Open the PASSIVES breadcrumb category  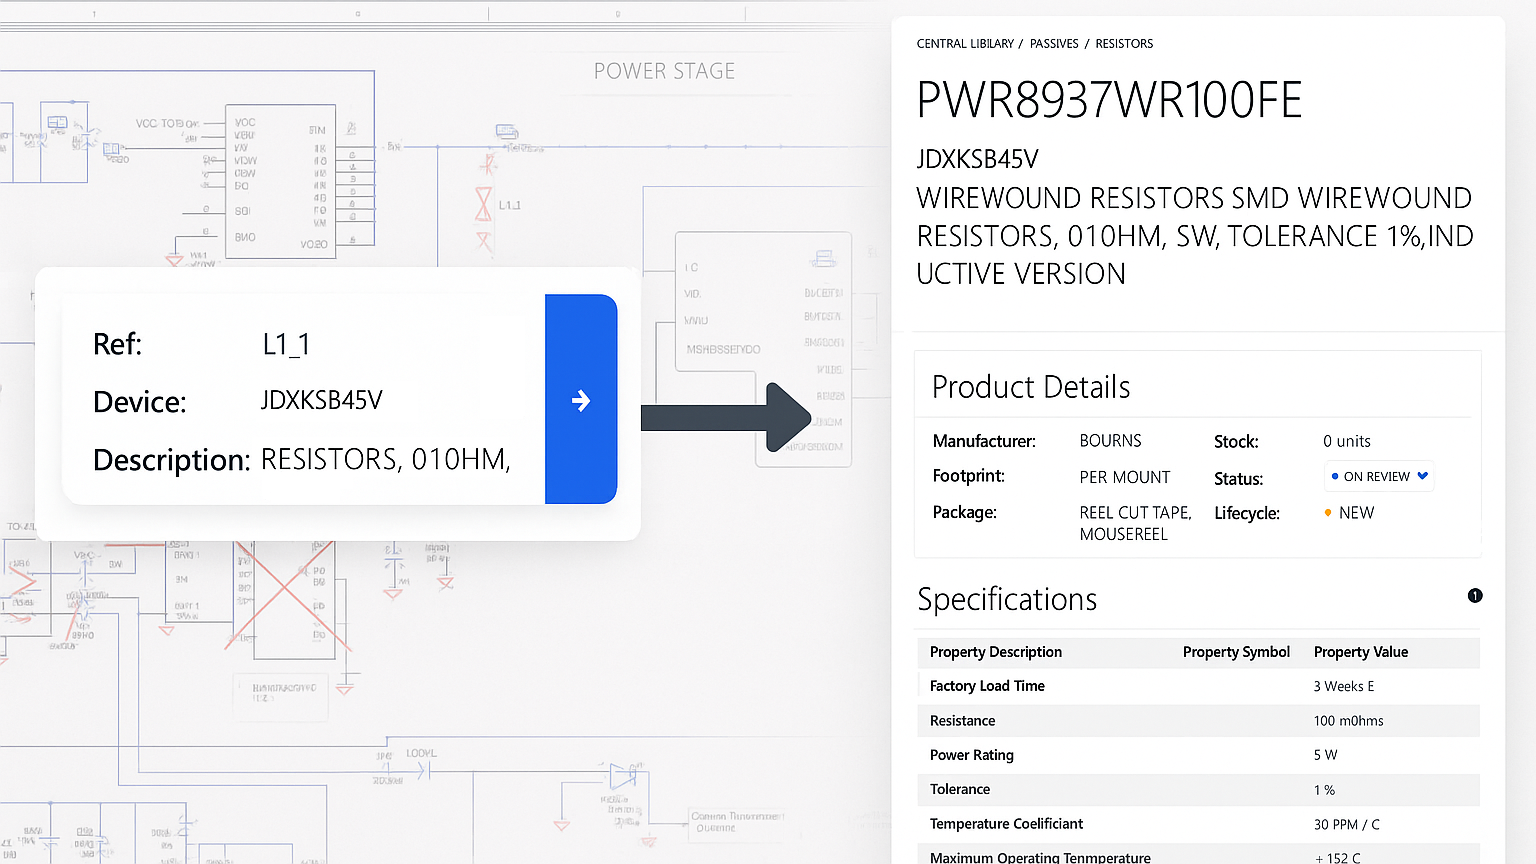pos(1054,44)
